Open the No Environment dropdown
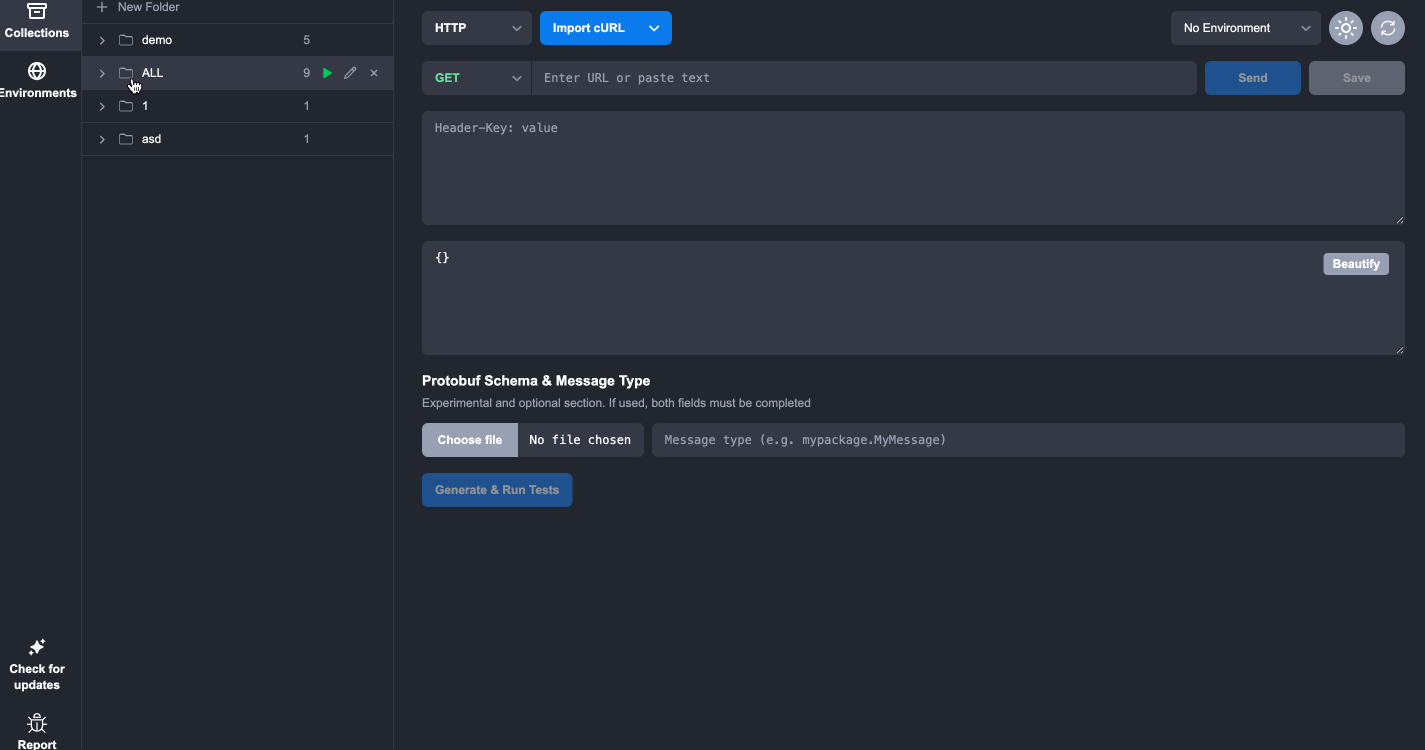The width and height of the screenshot is (1425, 750). pyautogui.click(x=1244, y=27)
